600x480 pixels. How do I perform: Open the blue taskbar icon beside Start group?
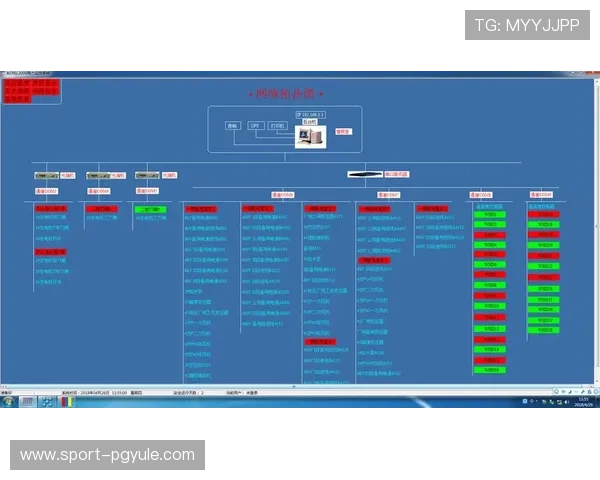[47, 402]
